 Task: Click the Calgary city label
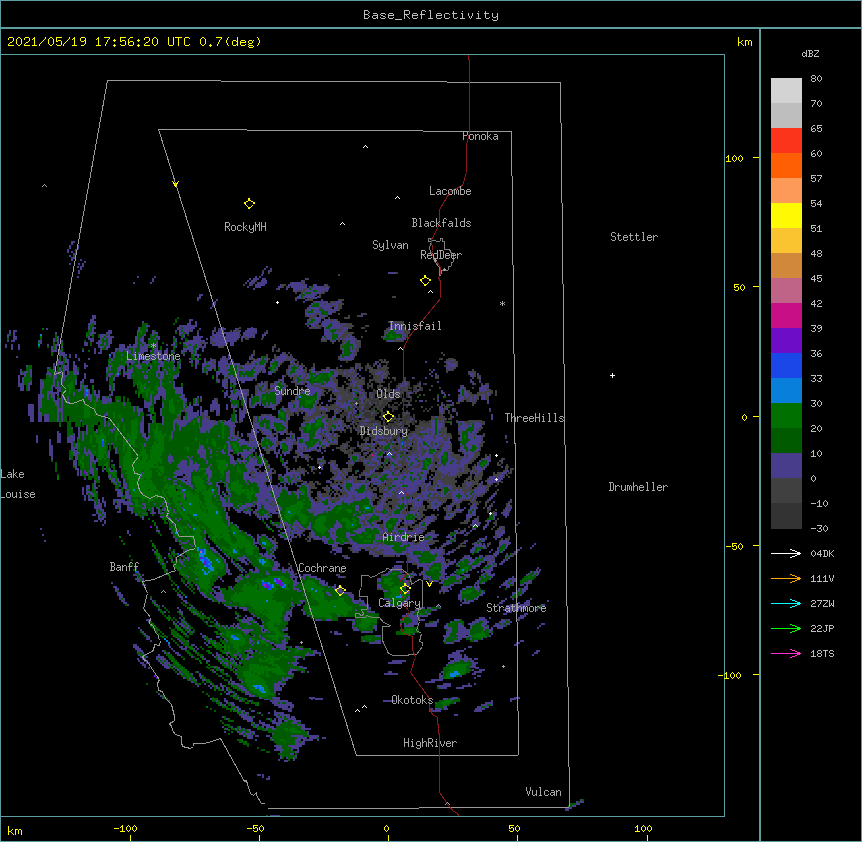tap(399, 603)
